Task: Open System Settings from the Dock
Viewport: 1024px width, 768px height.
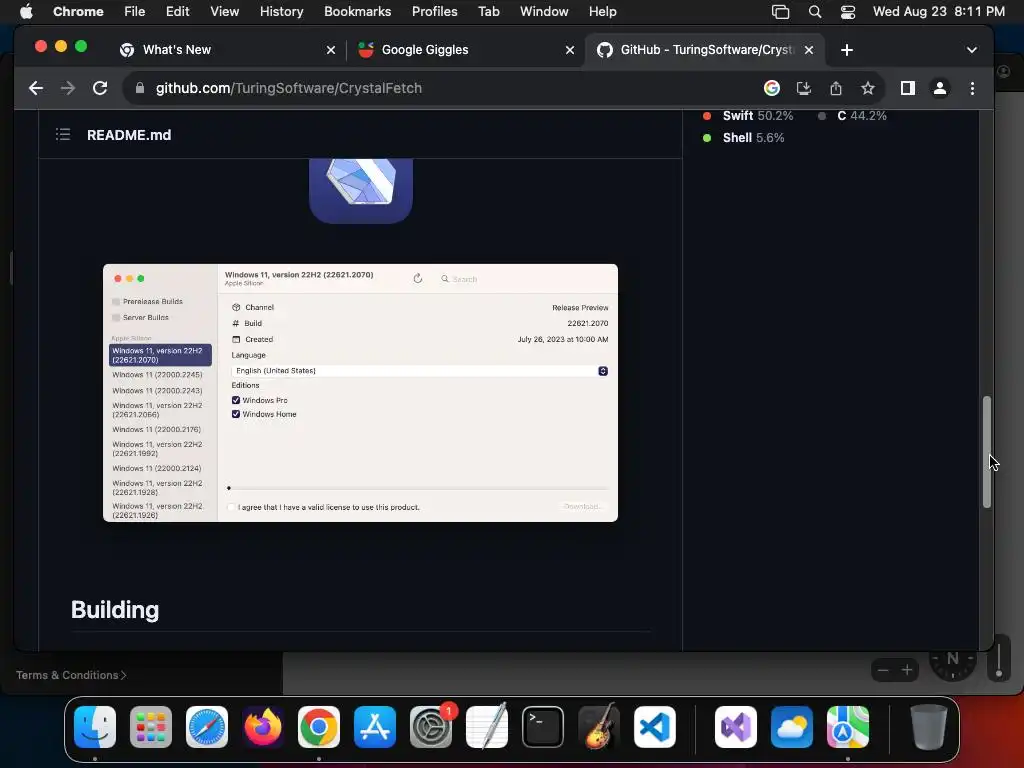Action: pos(431,727)
